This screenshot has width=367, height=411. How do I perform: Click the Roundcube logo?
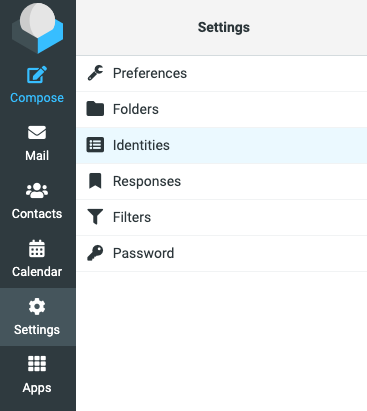tap(37, 28)
